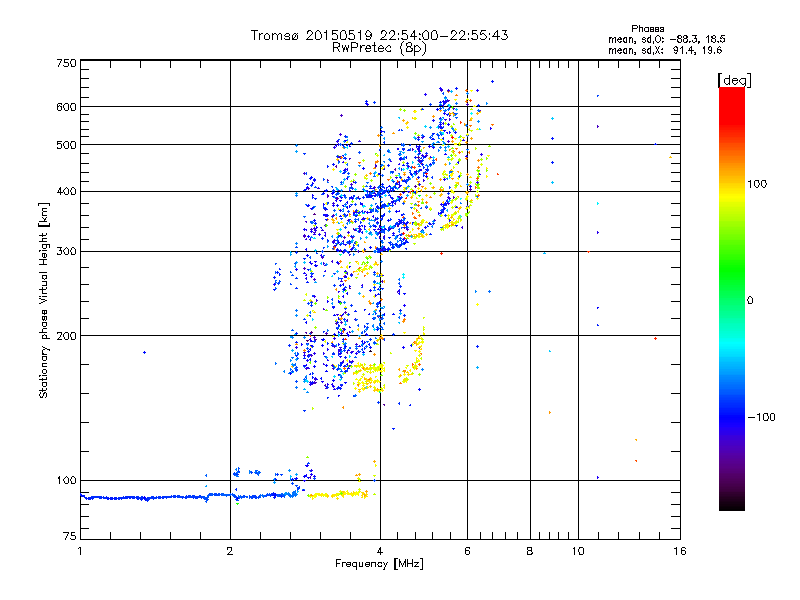Viewport: 800px width, 600px height.
Task: Click the colorbar label 100
Action: (757, 184)
